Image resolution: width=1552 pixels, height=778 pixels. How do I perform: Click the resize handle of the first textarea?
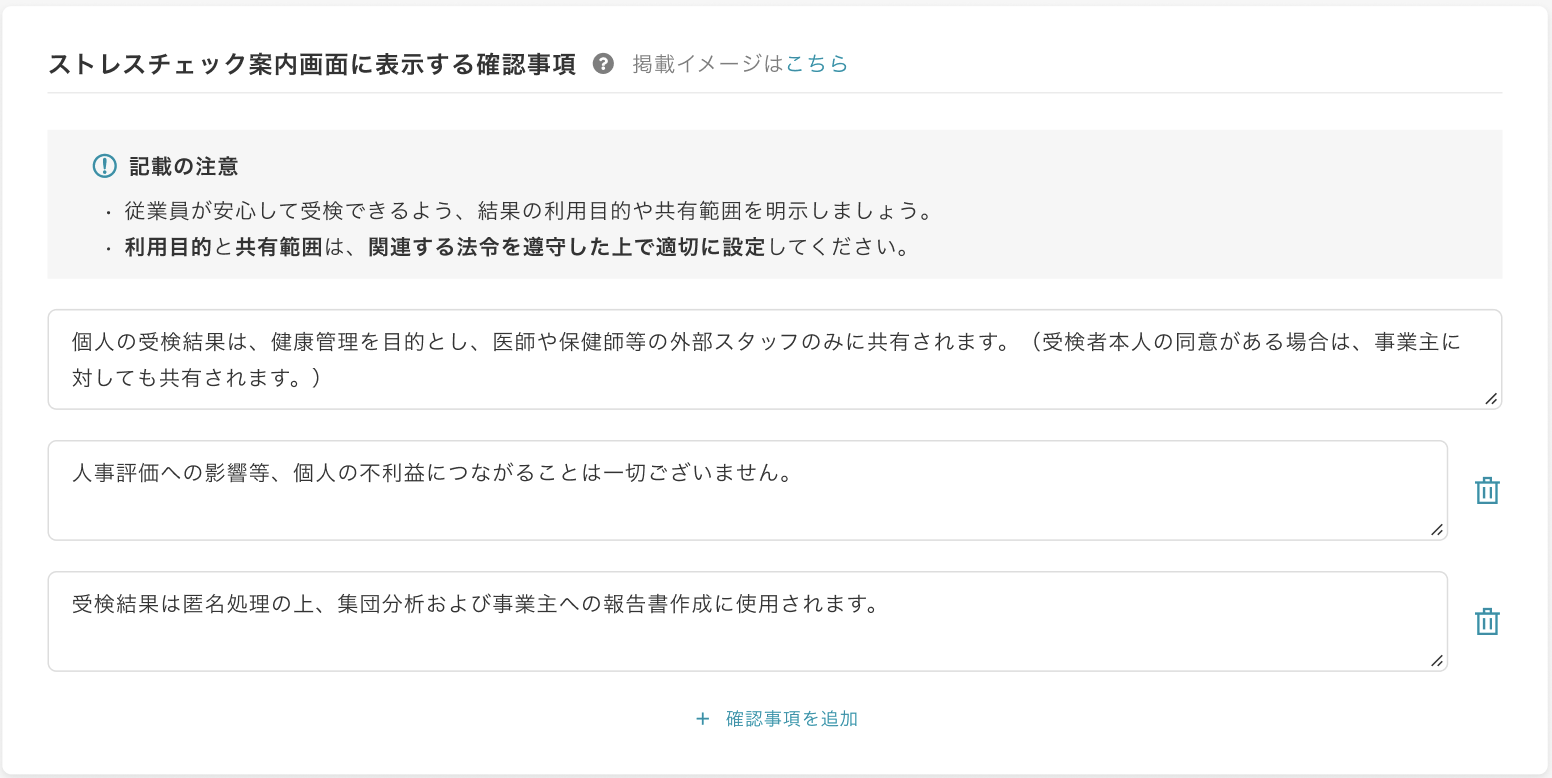[x=1492, y=400]
